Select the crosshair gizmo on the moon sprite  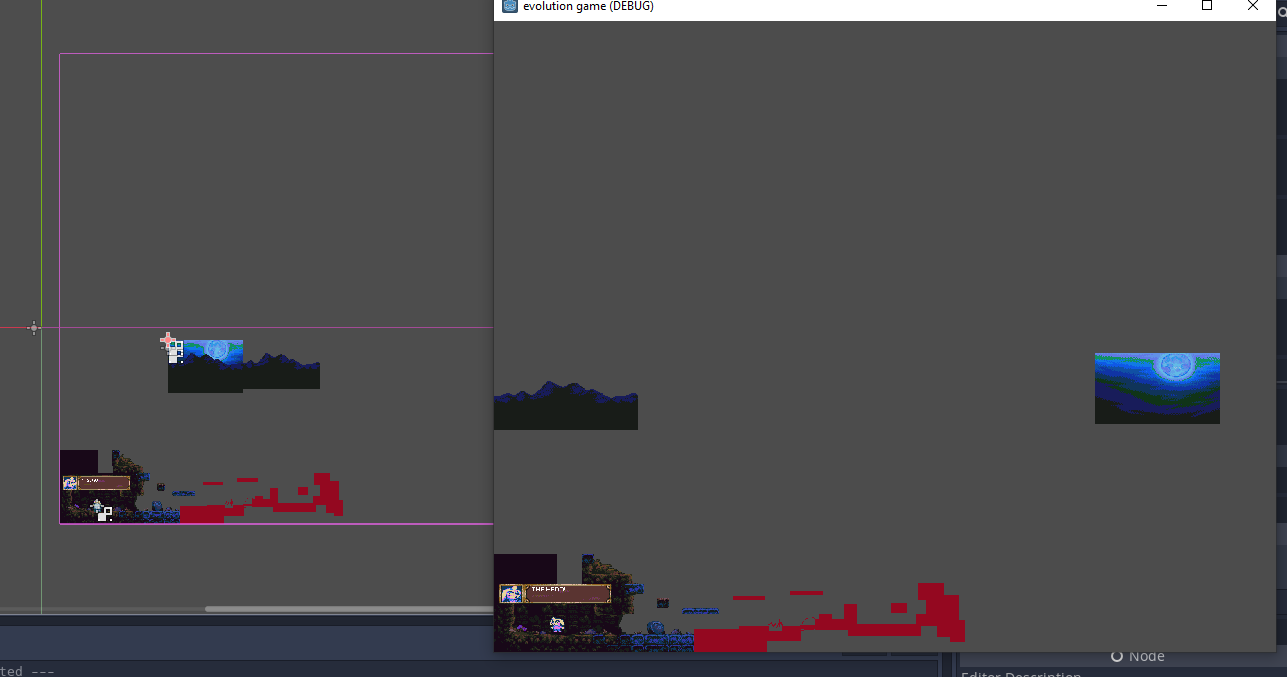click(x=167, y=340)
